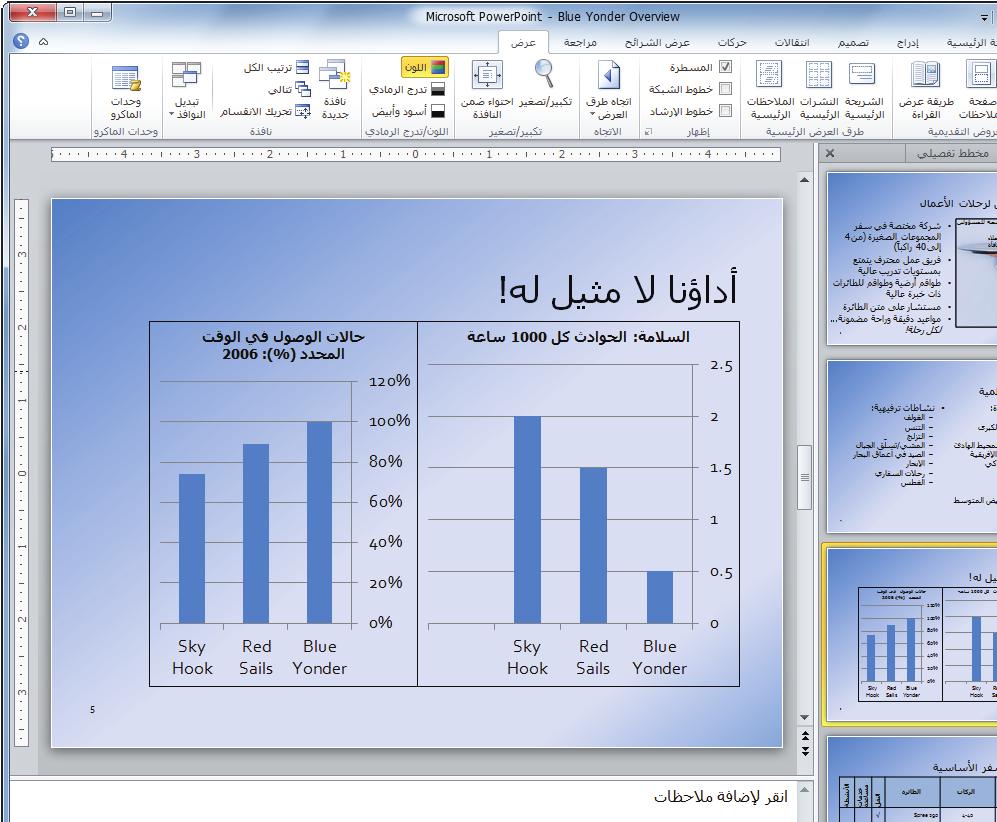Open the Switch Windows dropdown
The width and height of the screenshot is (997, 822).
pyautogui.click(x=187, y=92)
